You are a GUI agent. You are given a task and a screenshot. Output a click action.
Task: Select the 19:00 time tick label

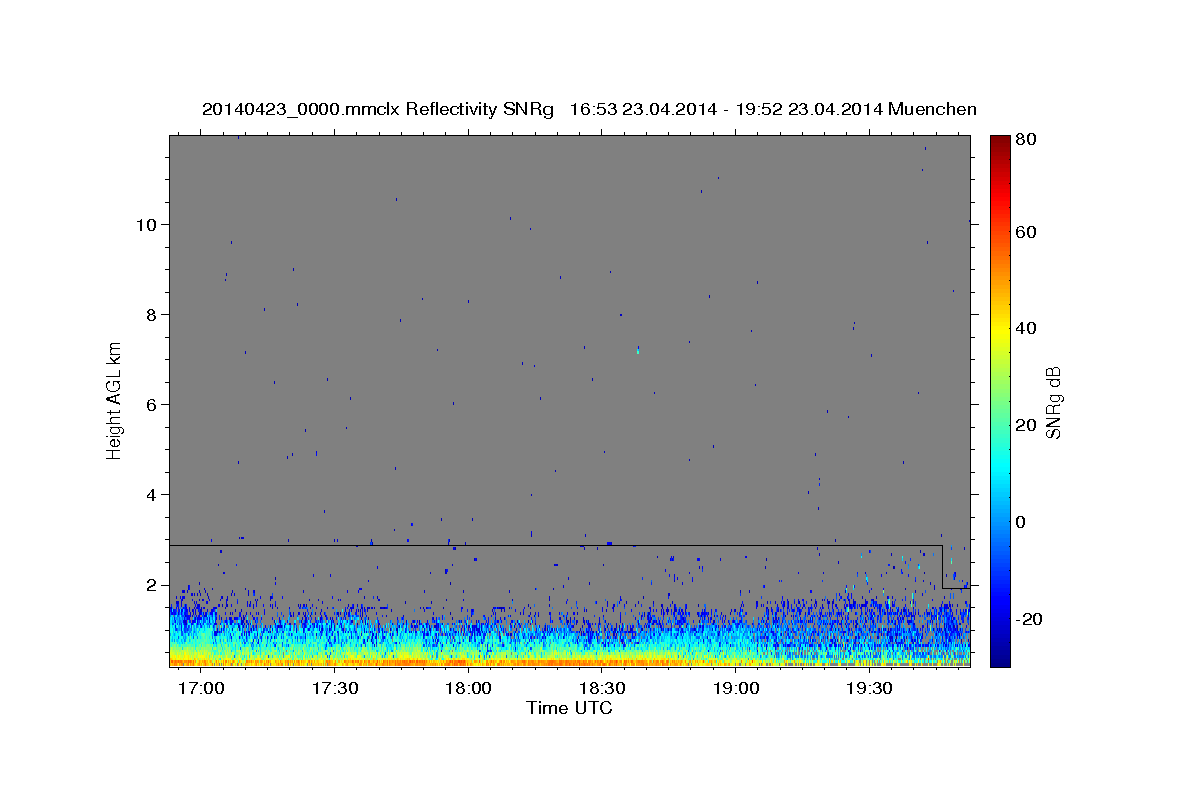pyautogui.click(x=736, y=689)
